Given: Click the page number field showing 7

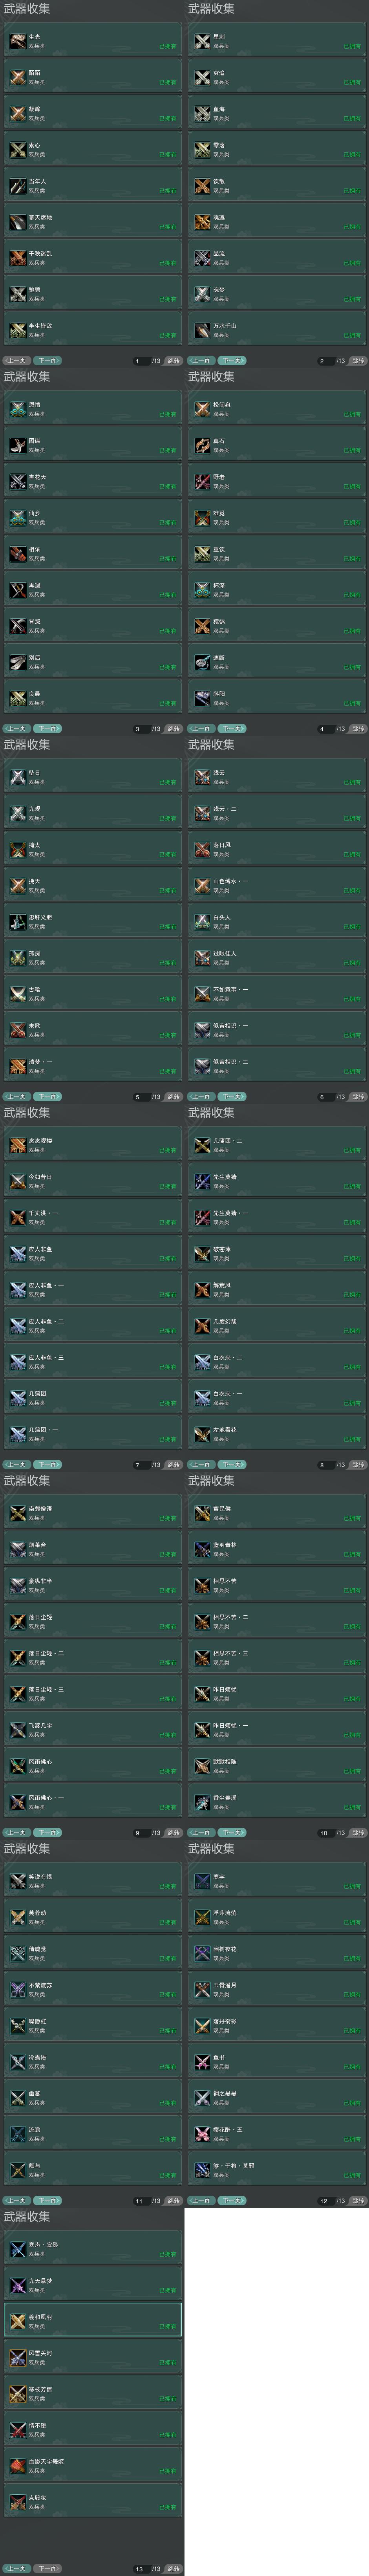Looking at the screenshot, I should [139, 1465].
